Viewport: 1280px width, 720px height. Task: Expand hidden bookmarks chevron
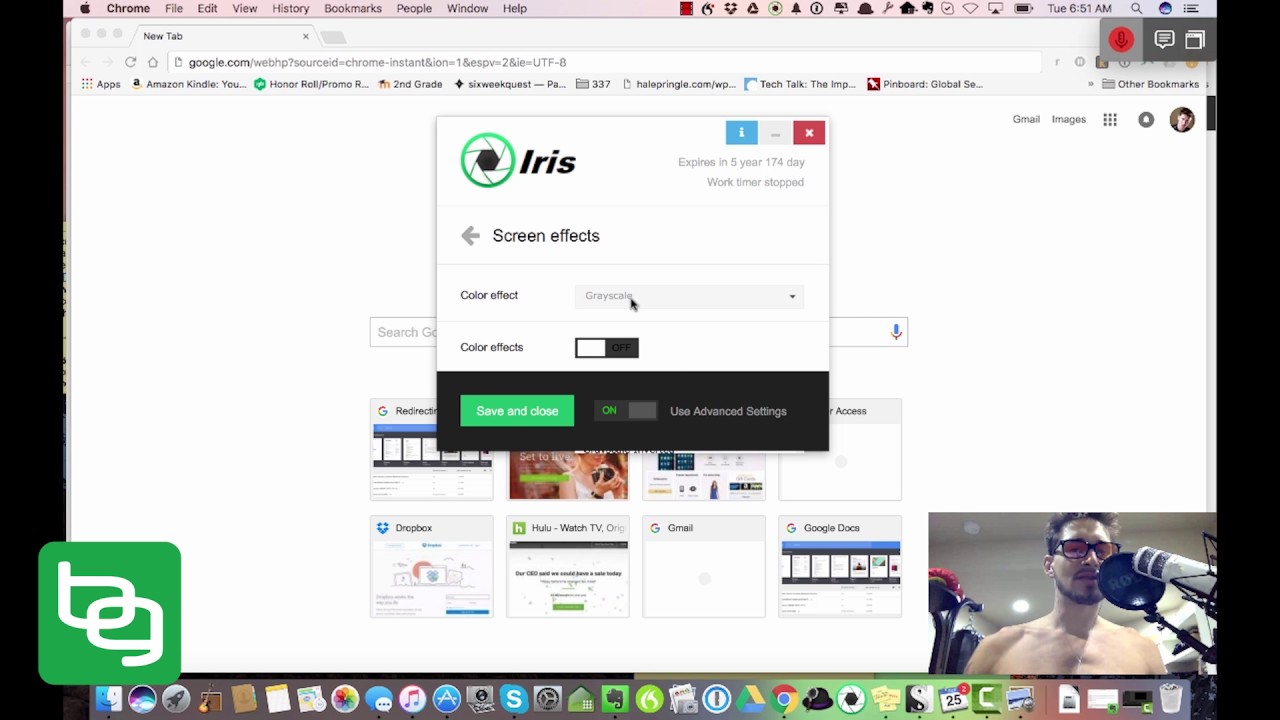1091,84
